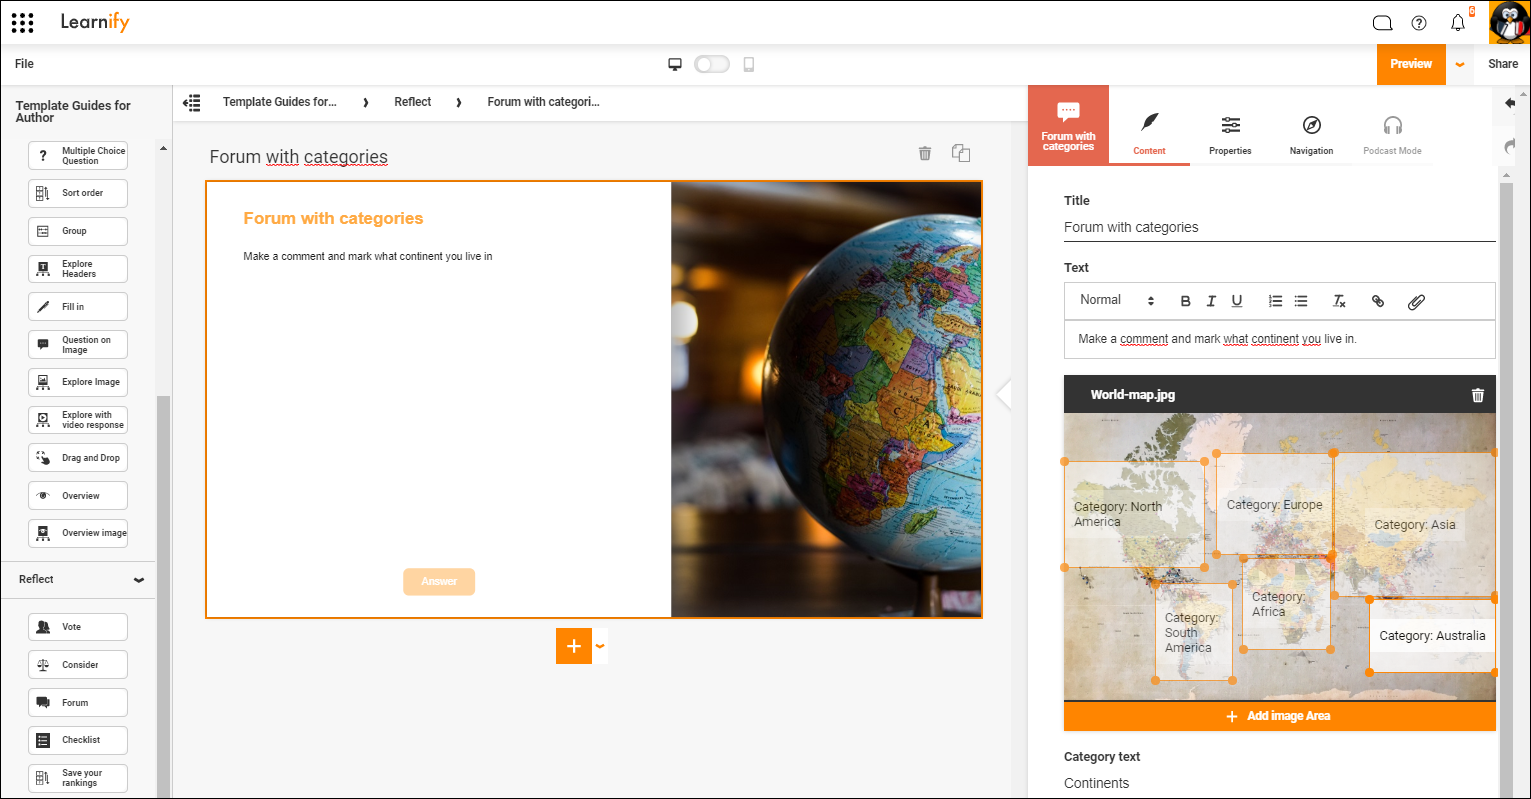This screenshot has width=1531, height=799.
Task: Open the user profile avatar
Action: pyautogui.click(x=1509, y=22)
